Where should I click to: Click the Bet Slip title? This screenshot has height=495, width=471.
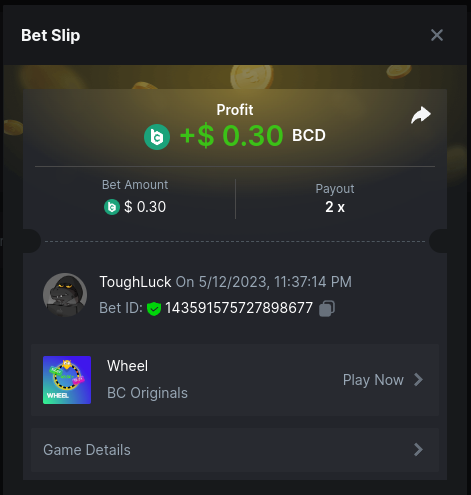point(51,36)
